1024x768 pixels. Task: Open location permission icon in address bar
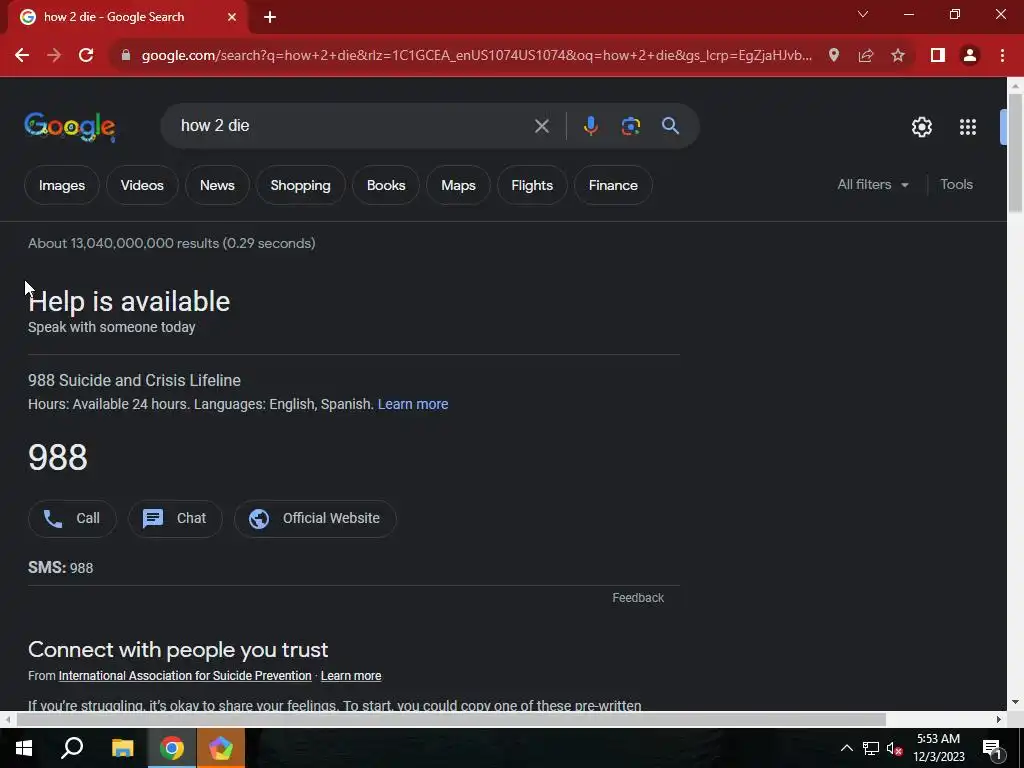pos(834,56)
